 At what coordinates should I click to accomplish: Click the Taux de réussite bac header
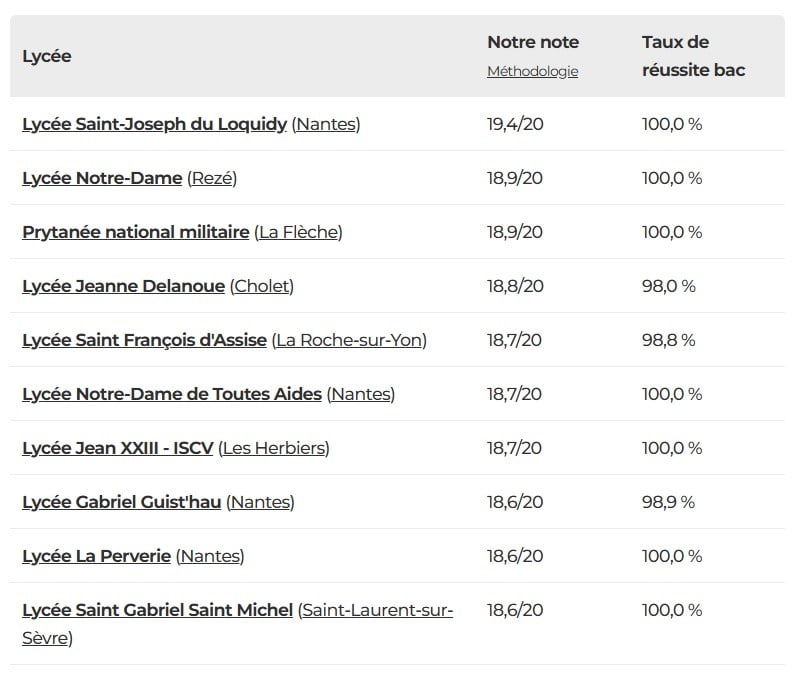pyautogui.click(x=693, y=56)
